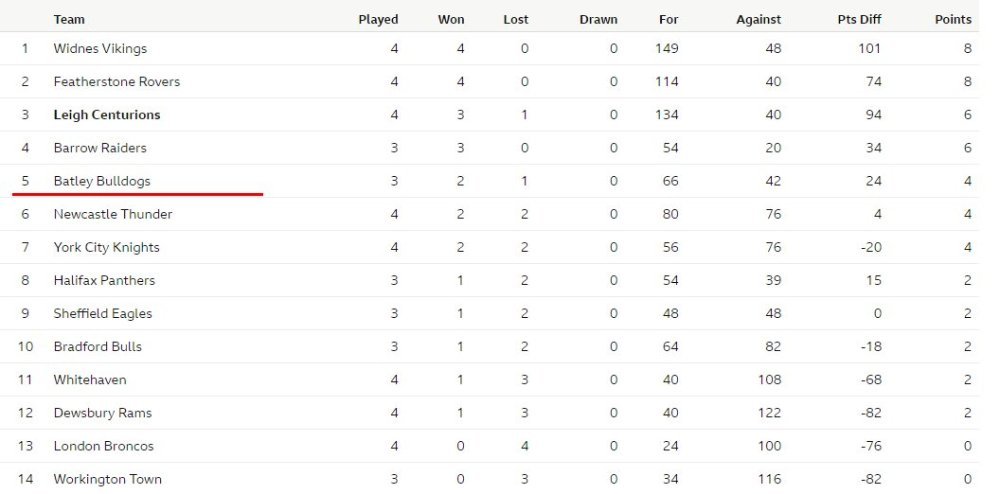This screenshot has height=494, width=1000.
Task: Select the Won column header
Action: tap(451, 19)
